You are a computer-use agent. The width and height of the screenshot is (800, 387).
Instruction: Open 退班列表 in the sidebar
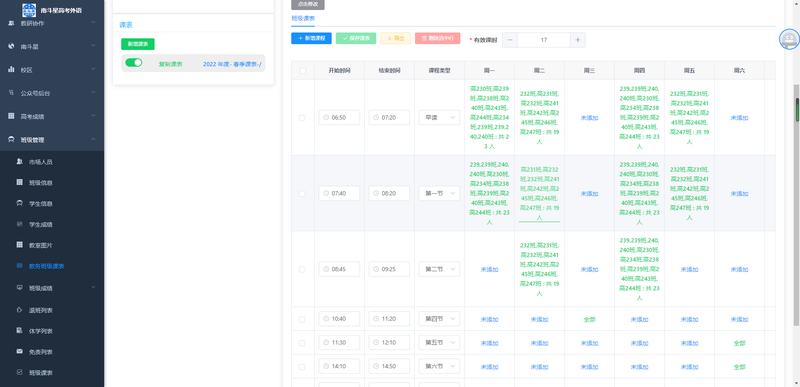click(x=41, y=311)
